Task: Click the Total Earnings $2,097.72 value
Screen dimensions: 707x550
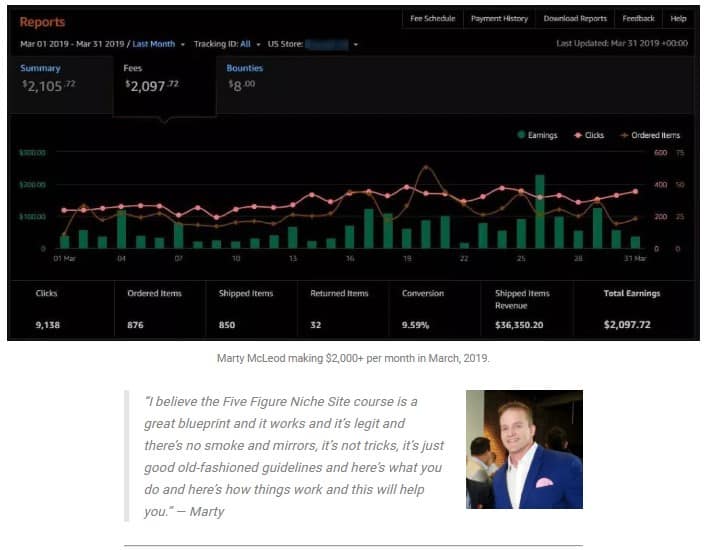Action: click(x=627, y=325)
